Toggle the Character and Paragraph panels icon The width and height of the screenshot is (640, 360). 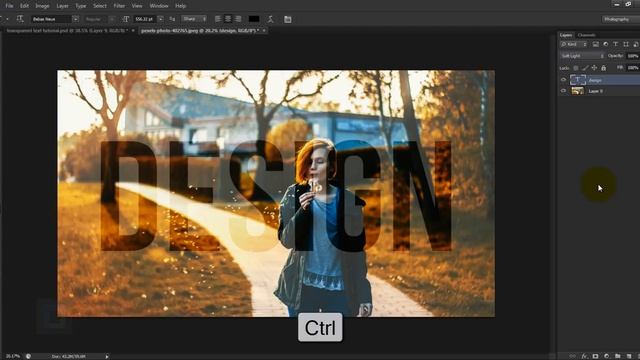(x=288, y=19)
